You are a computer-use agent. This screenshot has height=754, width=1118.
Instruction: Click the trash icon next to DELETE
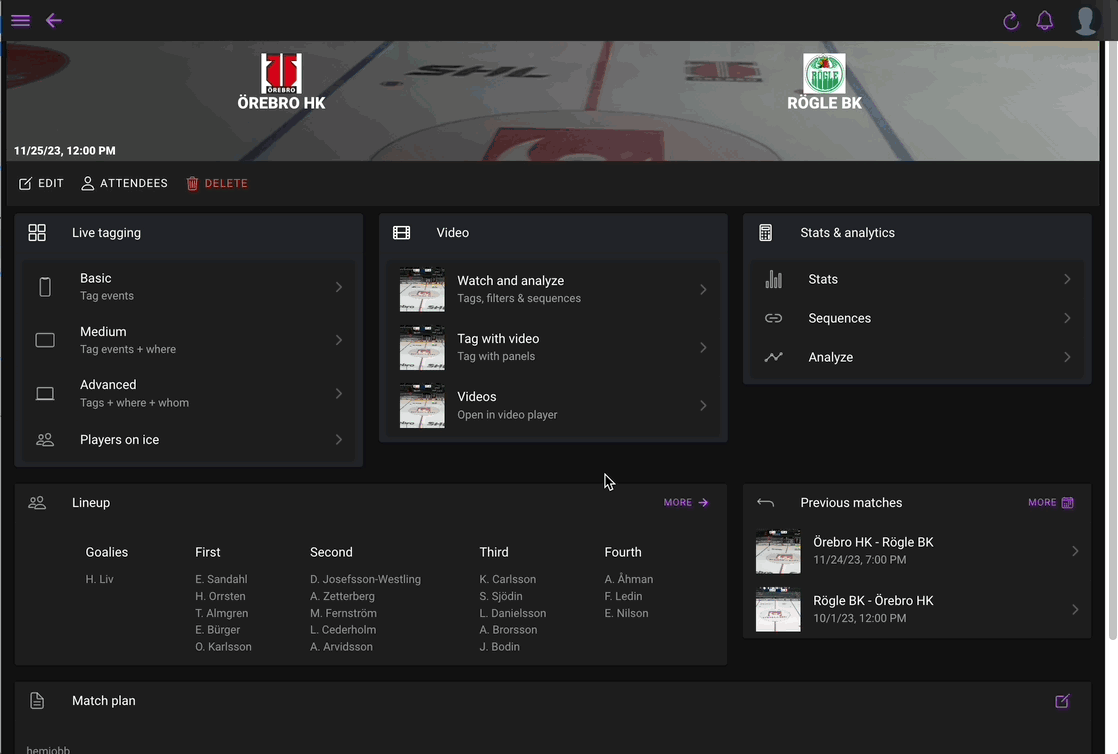[193, 183]
